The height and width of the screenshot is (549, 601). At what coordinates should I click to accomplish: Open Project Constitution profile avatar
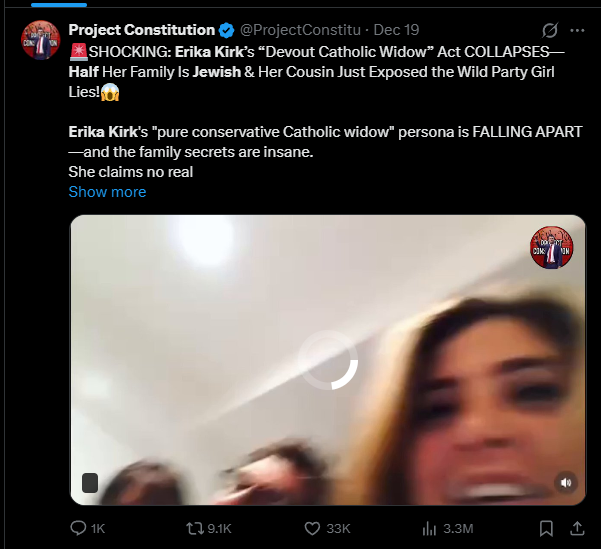coord(41,40)
